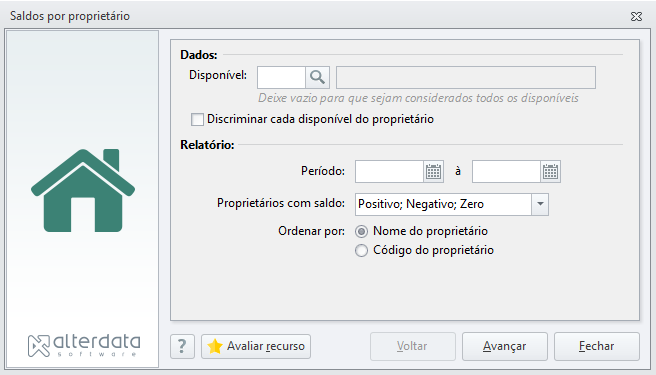This screenshot has height=375, width=656.
Task: Open the end date calendar picker
Action: [x=550, y=172]
